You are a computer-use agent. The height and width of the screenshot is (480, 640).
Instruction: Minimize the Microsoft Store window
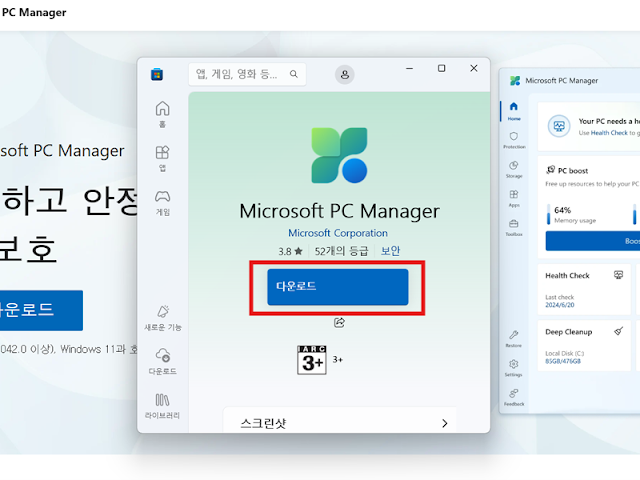[409, 69]
